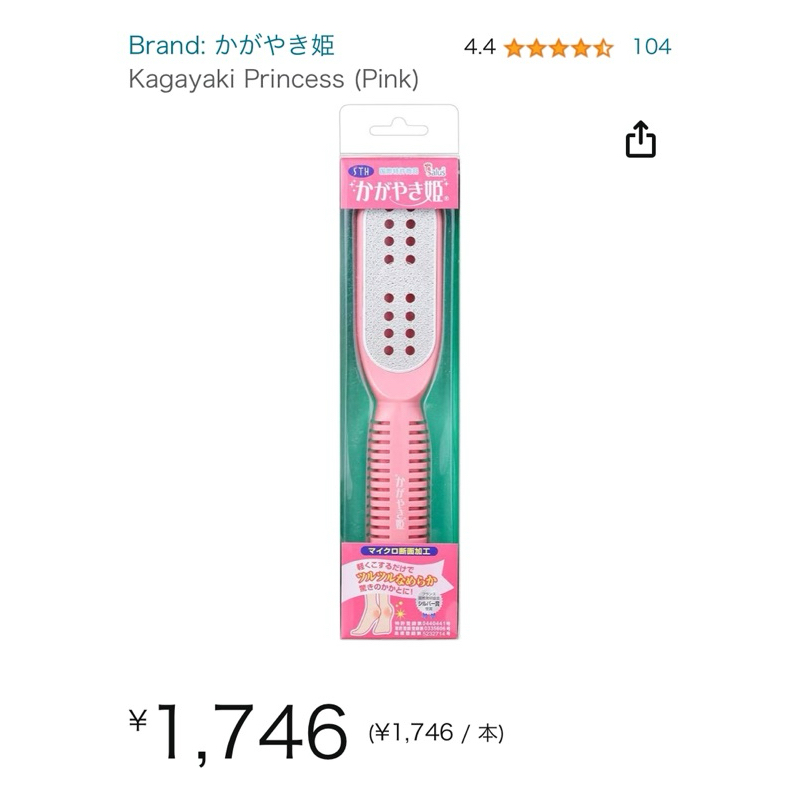The image size is (800, 800).
Task: Open the 104 customer reviews link
Action: pyautogui.click(x=652, y=47)
